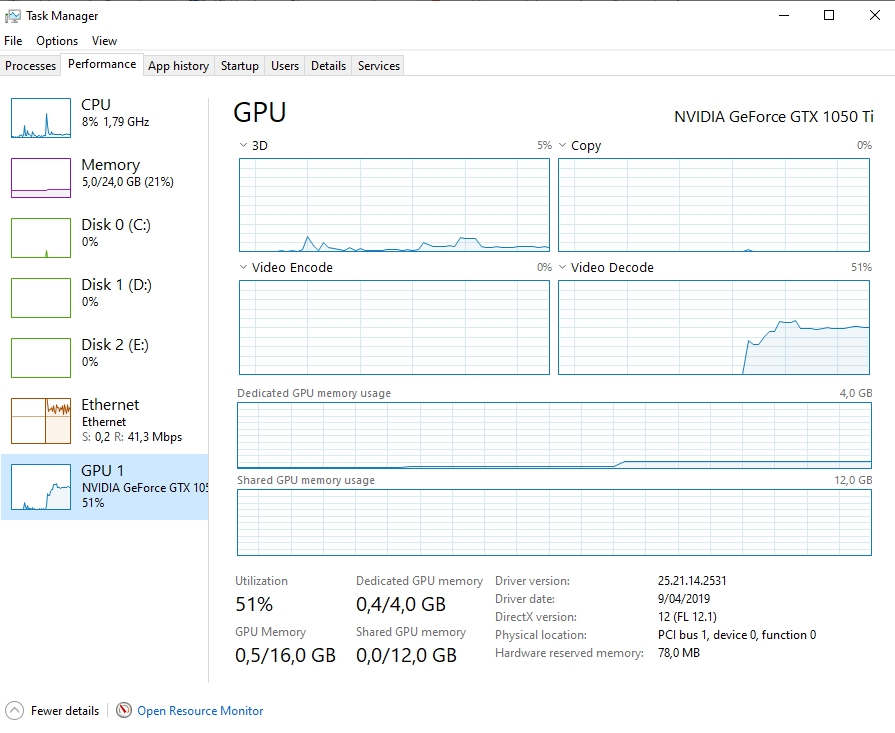Select the Ethernet throughput graph icon
The width and height of the screenshot is (895, 733).
coord(41,420)
